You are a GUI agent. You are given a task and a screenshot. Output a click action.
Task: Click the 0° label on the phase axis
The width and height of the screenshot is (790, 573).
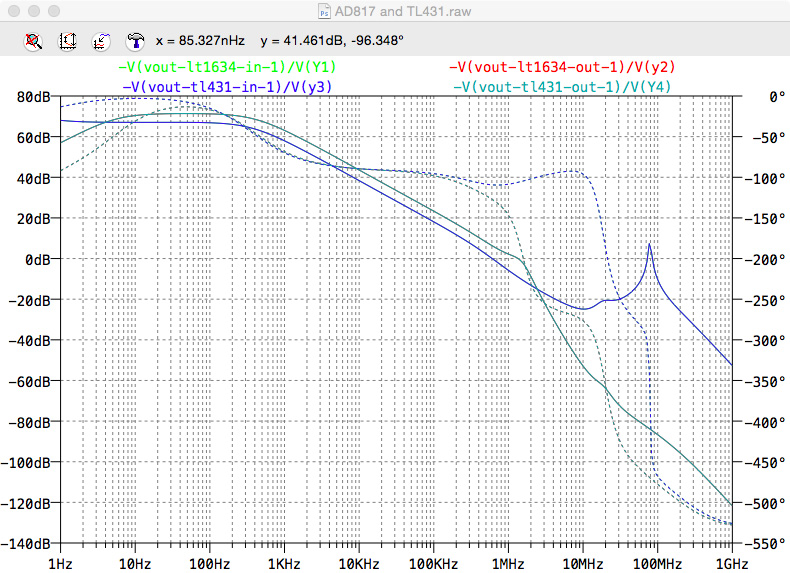777,97
